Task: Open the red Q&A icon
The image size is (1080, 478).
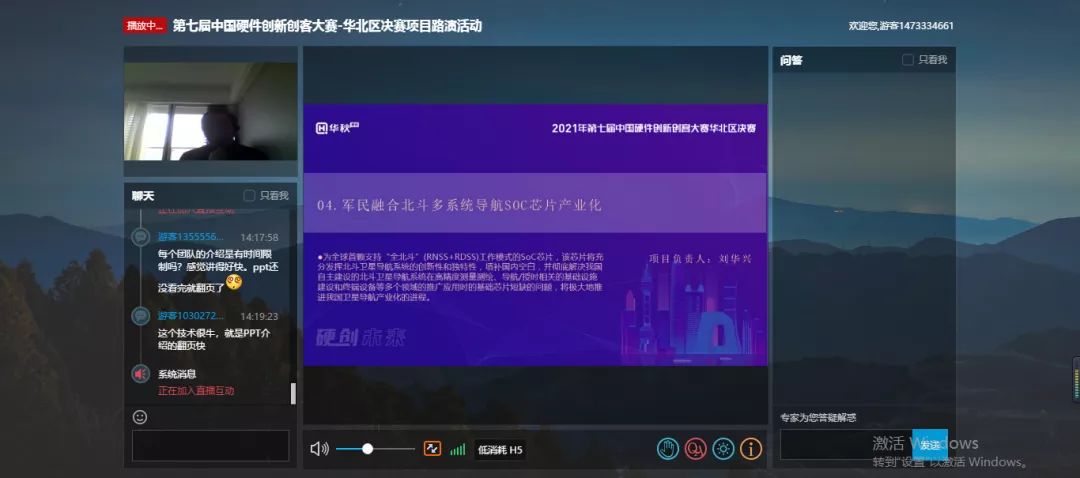Action: 696,449
